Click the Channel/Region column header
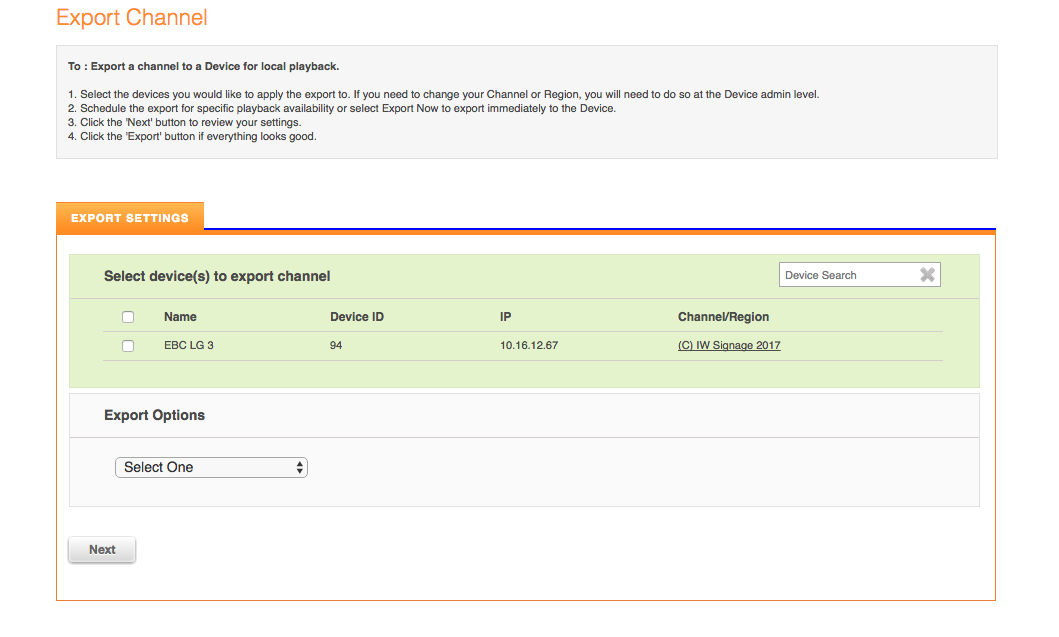Image resolution: width=1059 pixels, height=637 pixels. click(x=723, y=317)
